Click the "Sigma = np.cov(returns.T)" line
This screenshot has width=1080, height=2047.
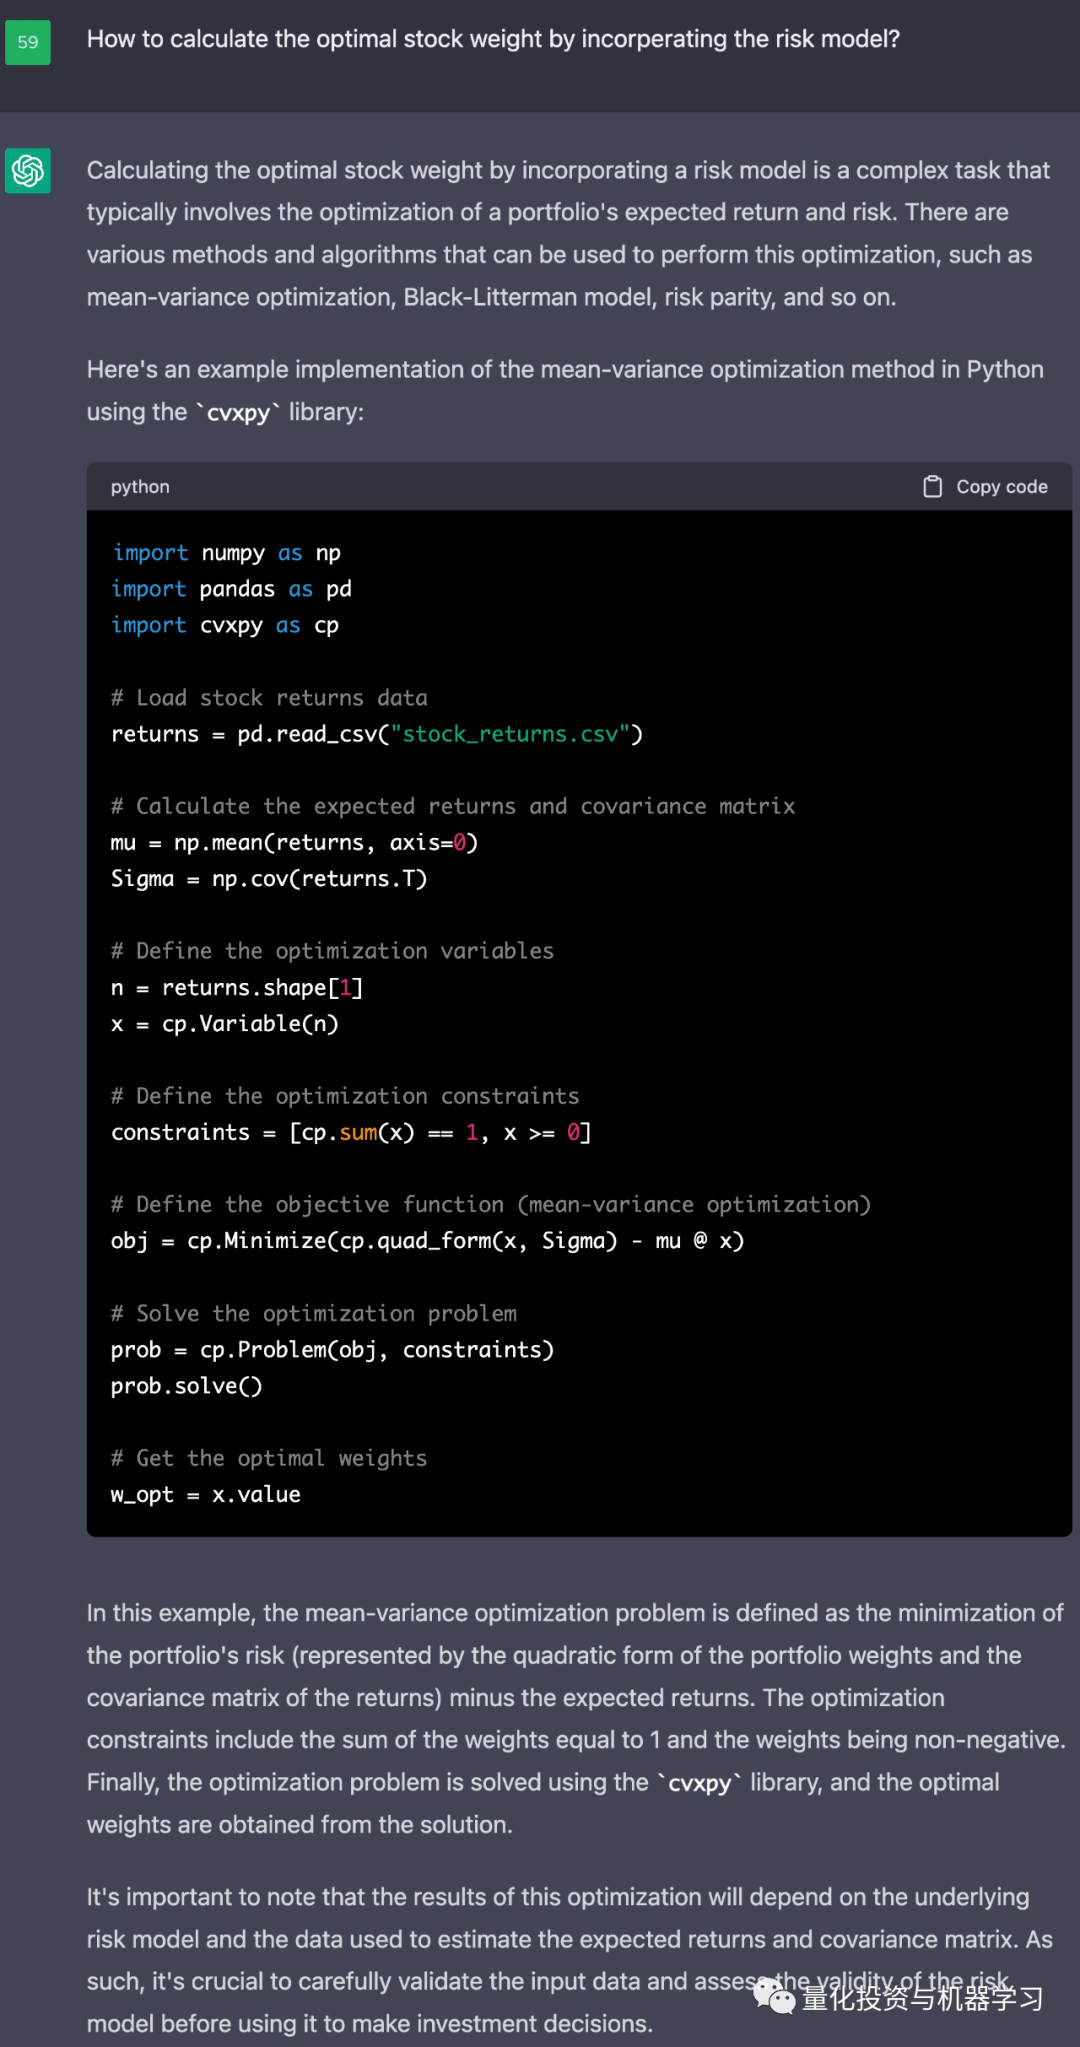click(x=269, y=879)
